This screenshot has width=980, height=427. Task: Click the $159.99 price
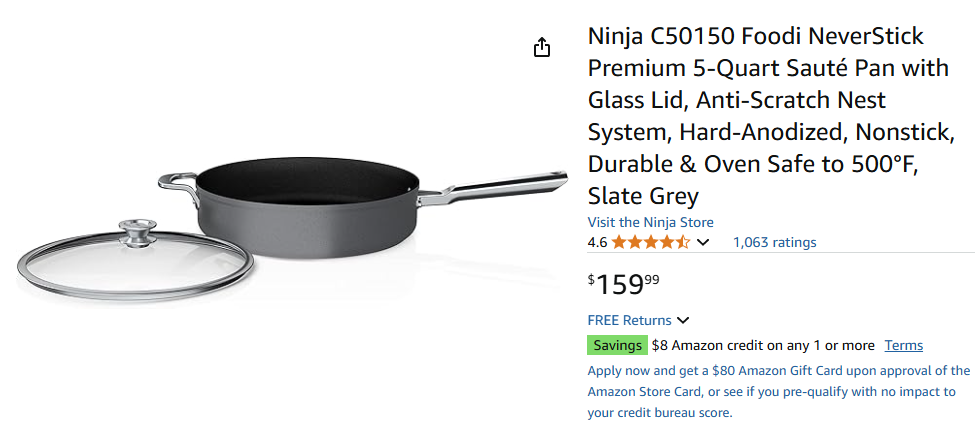pyautogui.click(x=624, y=284)
